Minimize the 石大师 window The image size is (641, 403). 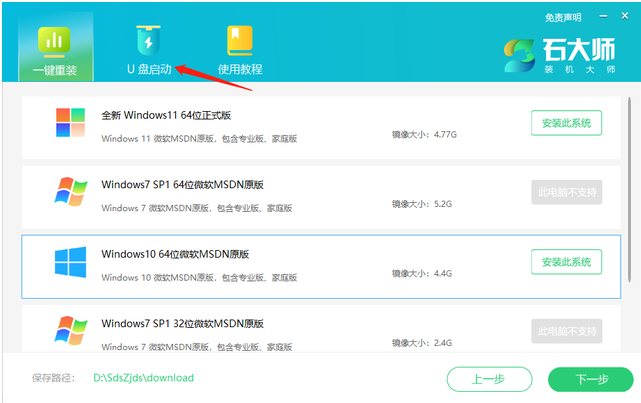click(x=603, y=16)
